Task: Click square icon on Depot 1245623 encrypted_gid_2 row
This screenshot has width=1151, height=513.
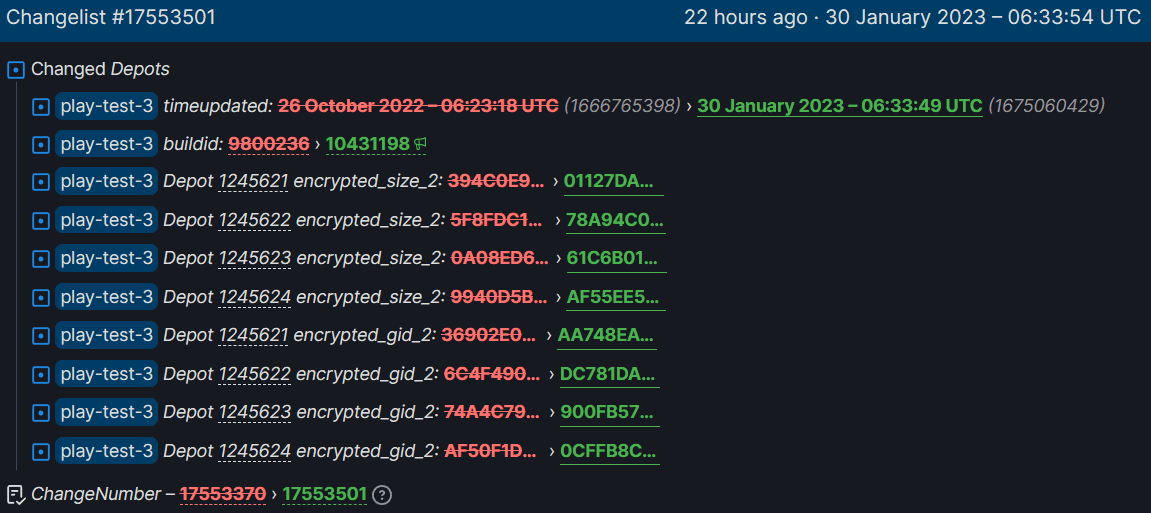Action: coord(41,412)
